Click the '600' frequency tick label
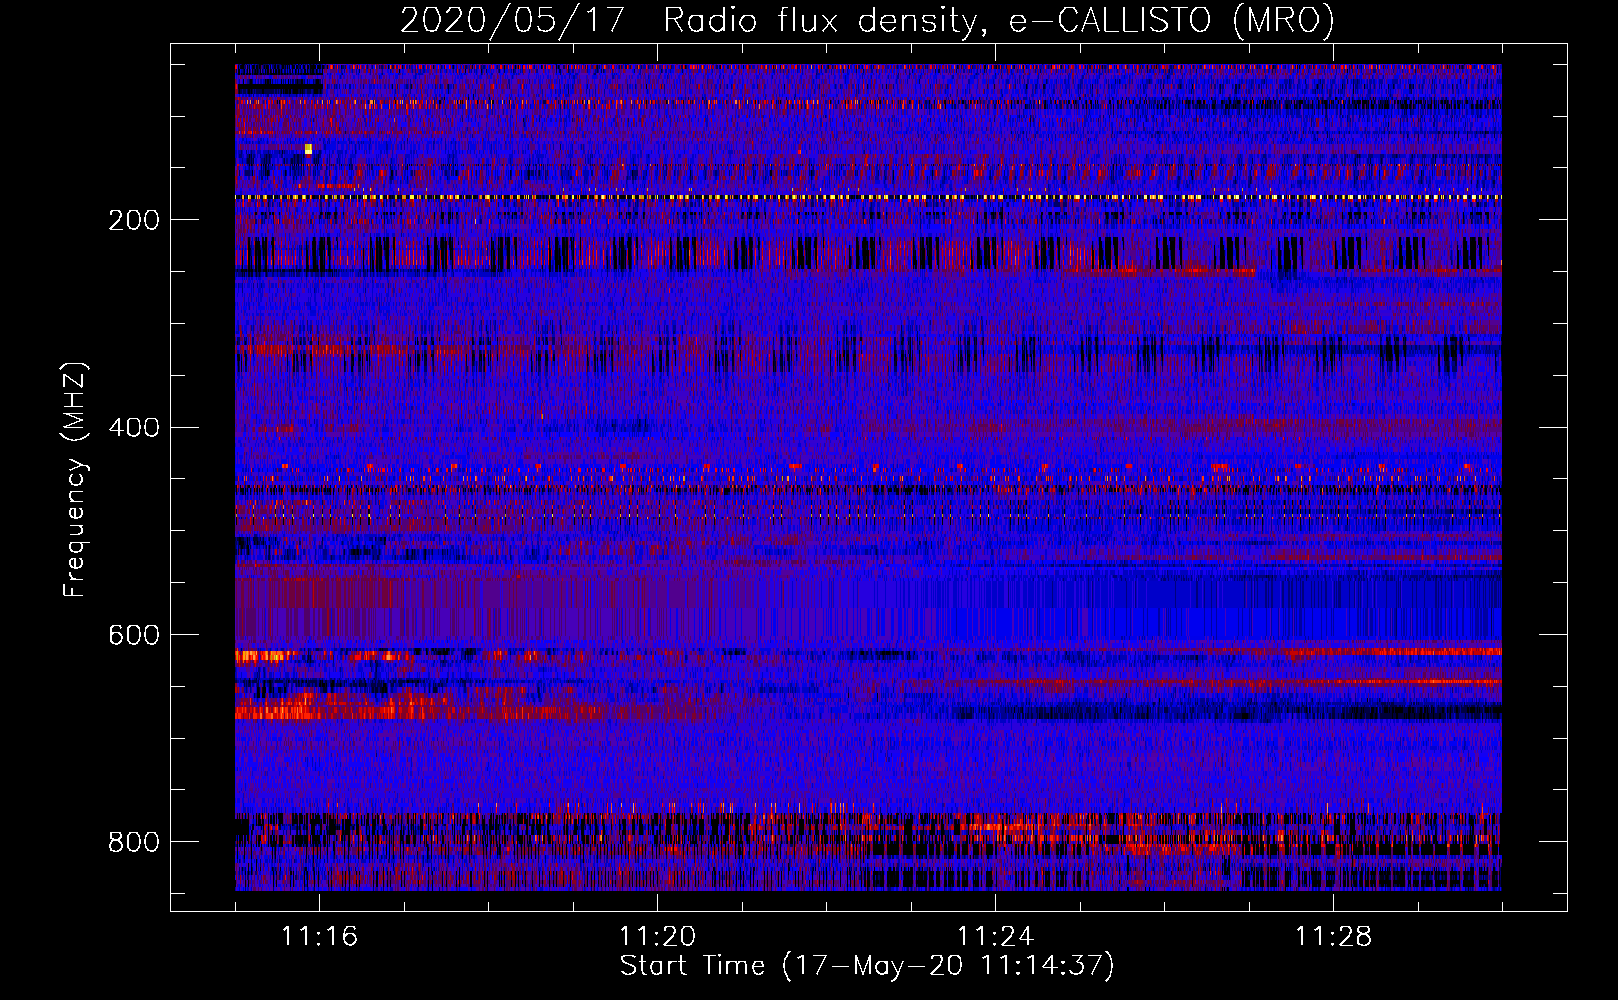Screen dimensions: 1618x1000 coord(134,636)
